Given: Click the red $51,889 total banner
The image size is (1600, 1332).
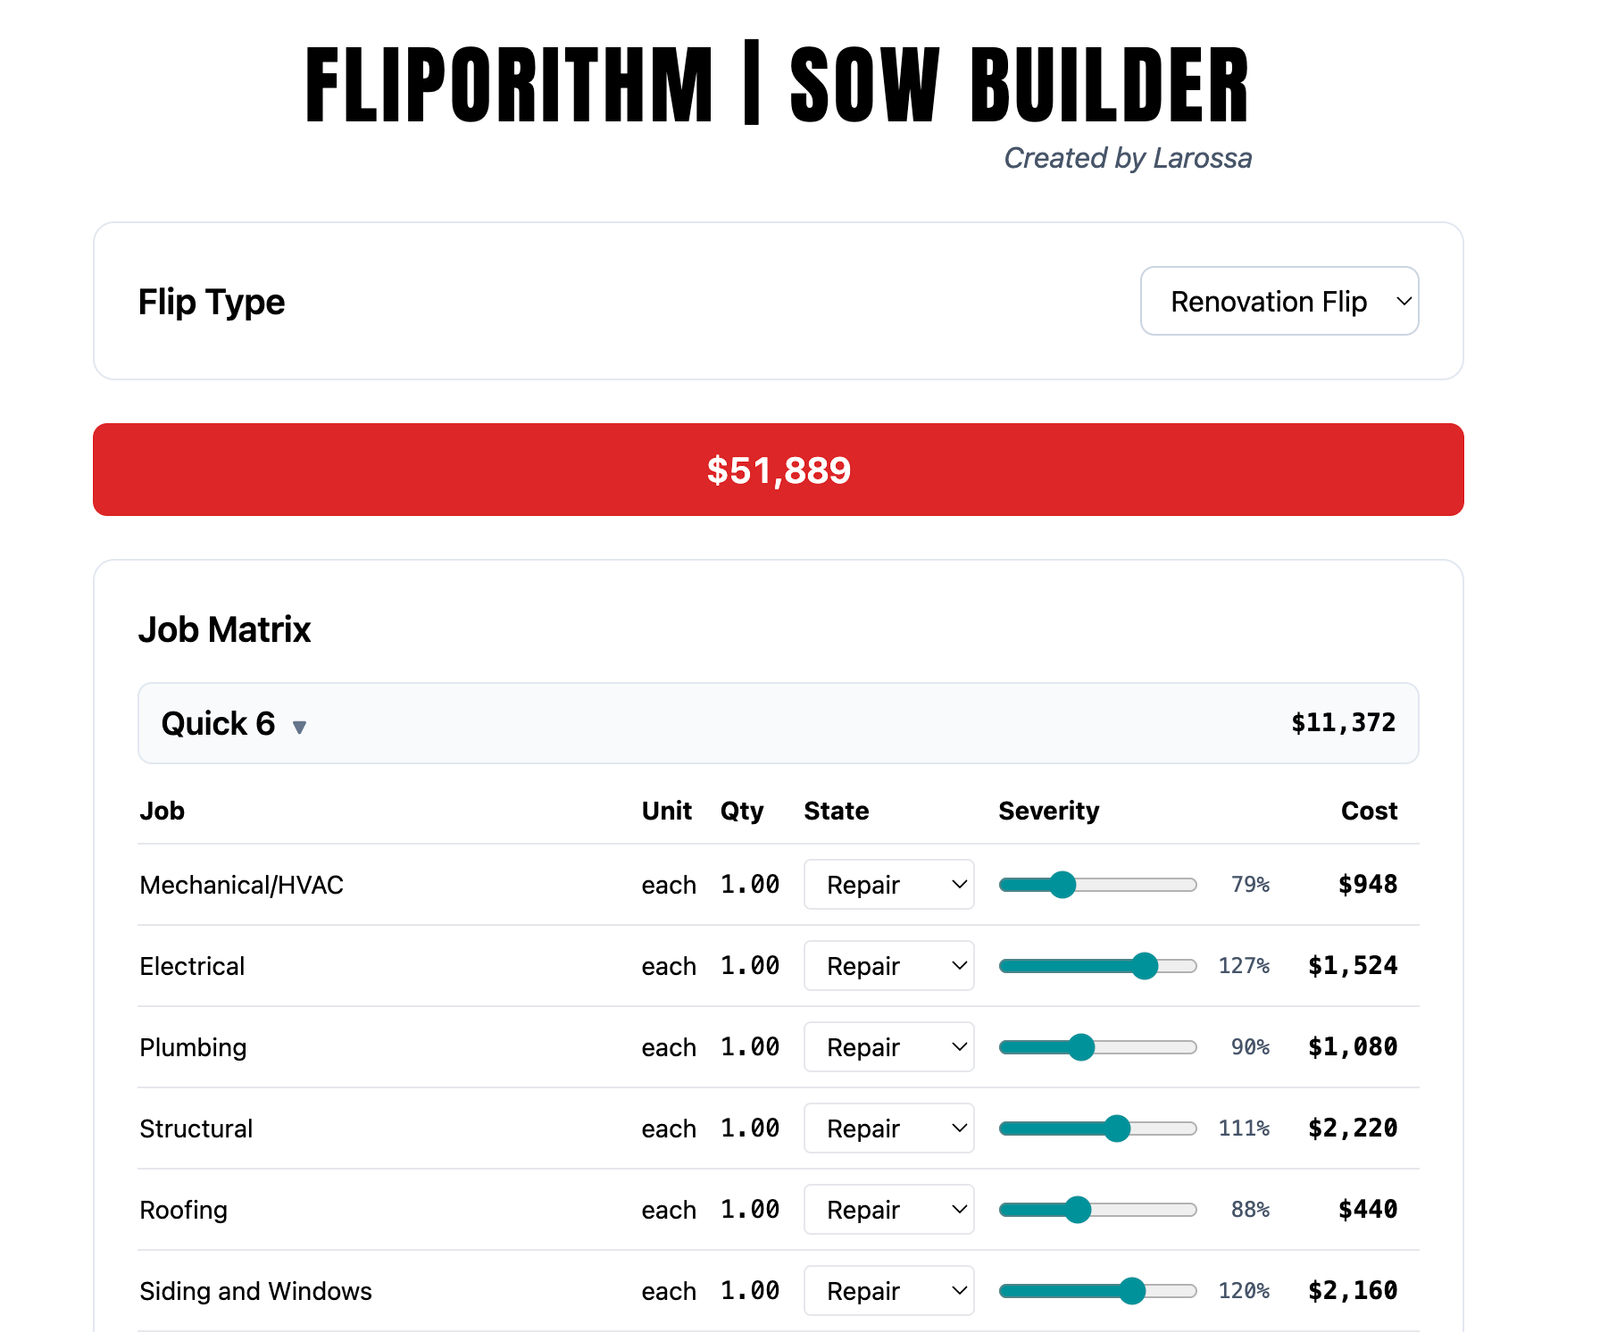Looking at the screenshot, I should point(778,470).
